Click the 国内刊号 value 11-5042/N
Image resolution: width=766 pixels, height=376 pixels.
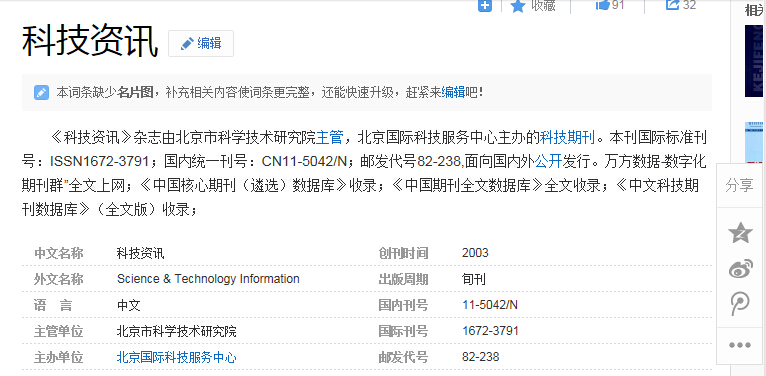point(490,305)
